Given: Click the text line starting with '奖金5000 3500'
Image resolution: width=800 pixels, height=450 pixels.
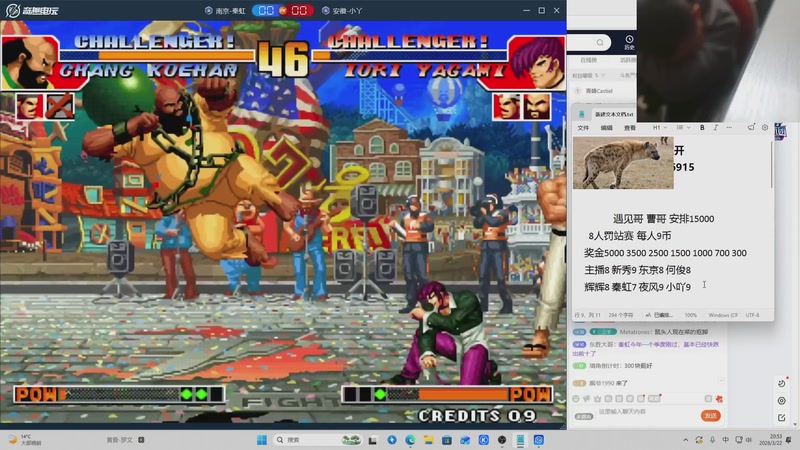Looking at the screenshot, I should [x=665, y=253].
